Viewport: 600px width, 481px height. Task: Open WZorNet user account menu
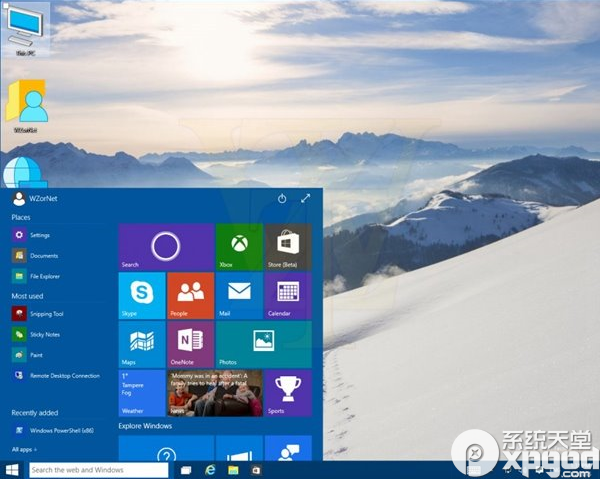(x=35, y=199)
